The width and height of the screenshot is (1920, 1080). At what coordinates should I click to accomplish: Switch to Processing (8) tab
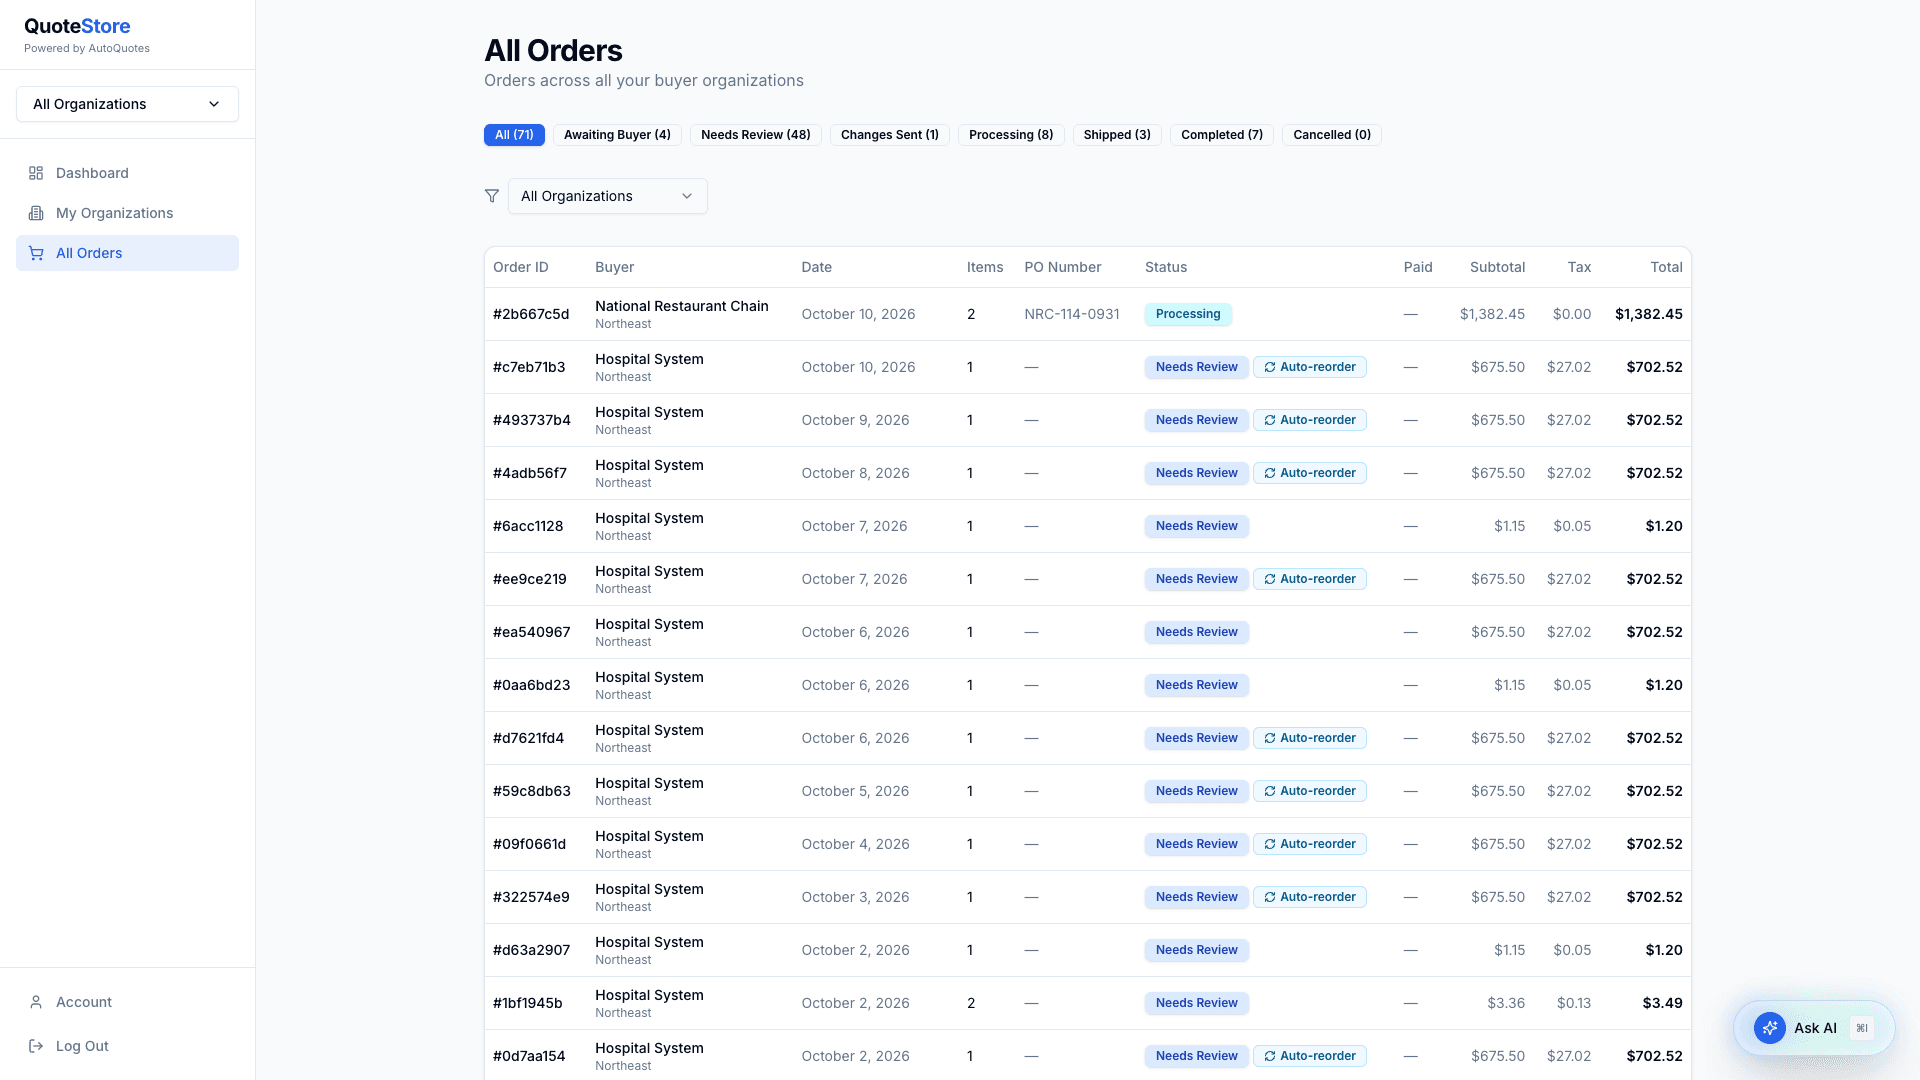1011,135
